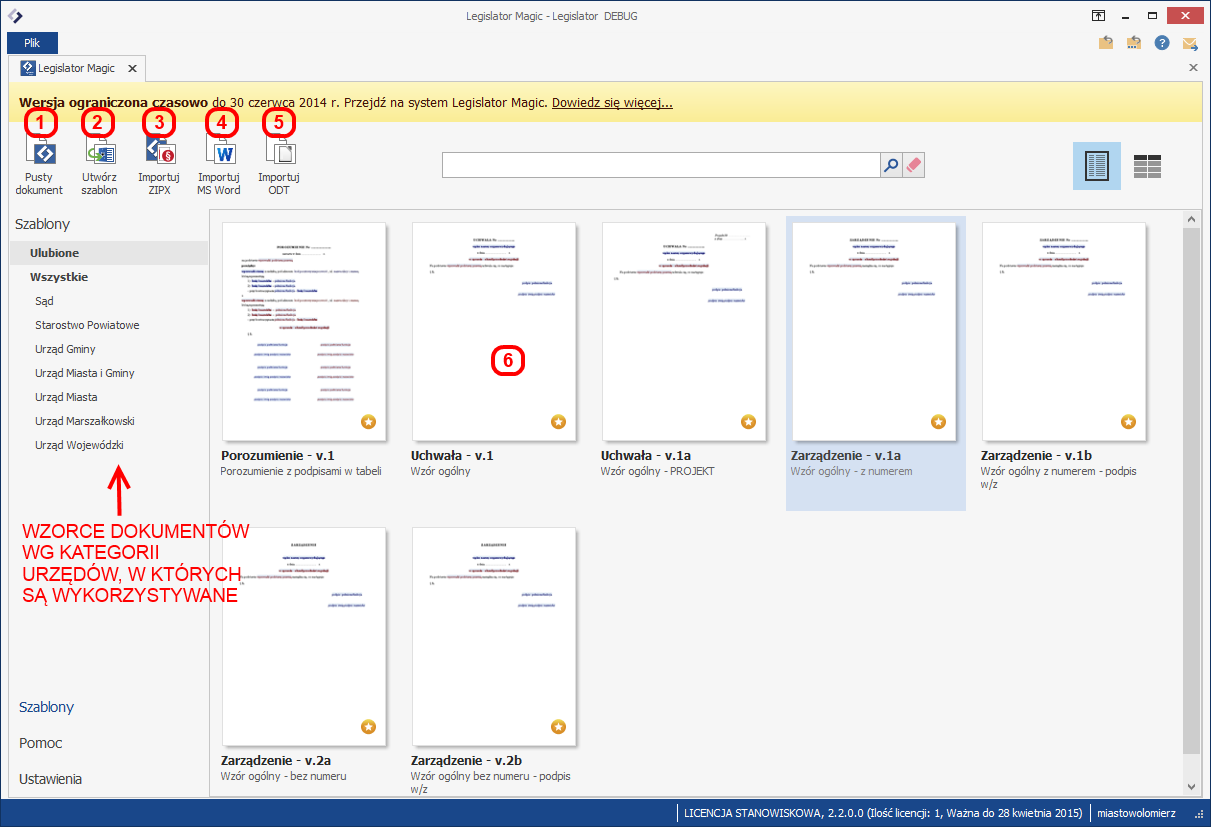Viewport: 1211px width, 827px height.
Task: Switch to list tile view
Action: click(x=1147, y=167)
